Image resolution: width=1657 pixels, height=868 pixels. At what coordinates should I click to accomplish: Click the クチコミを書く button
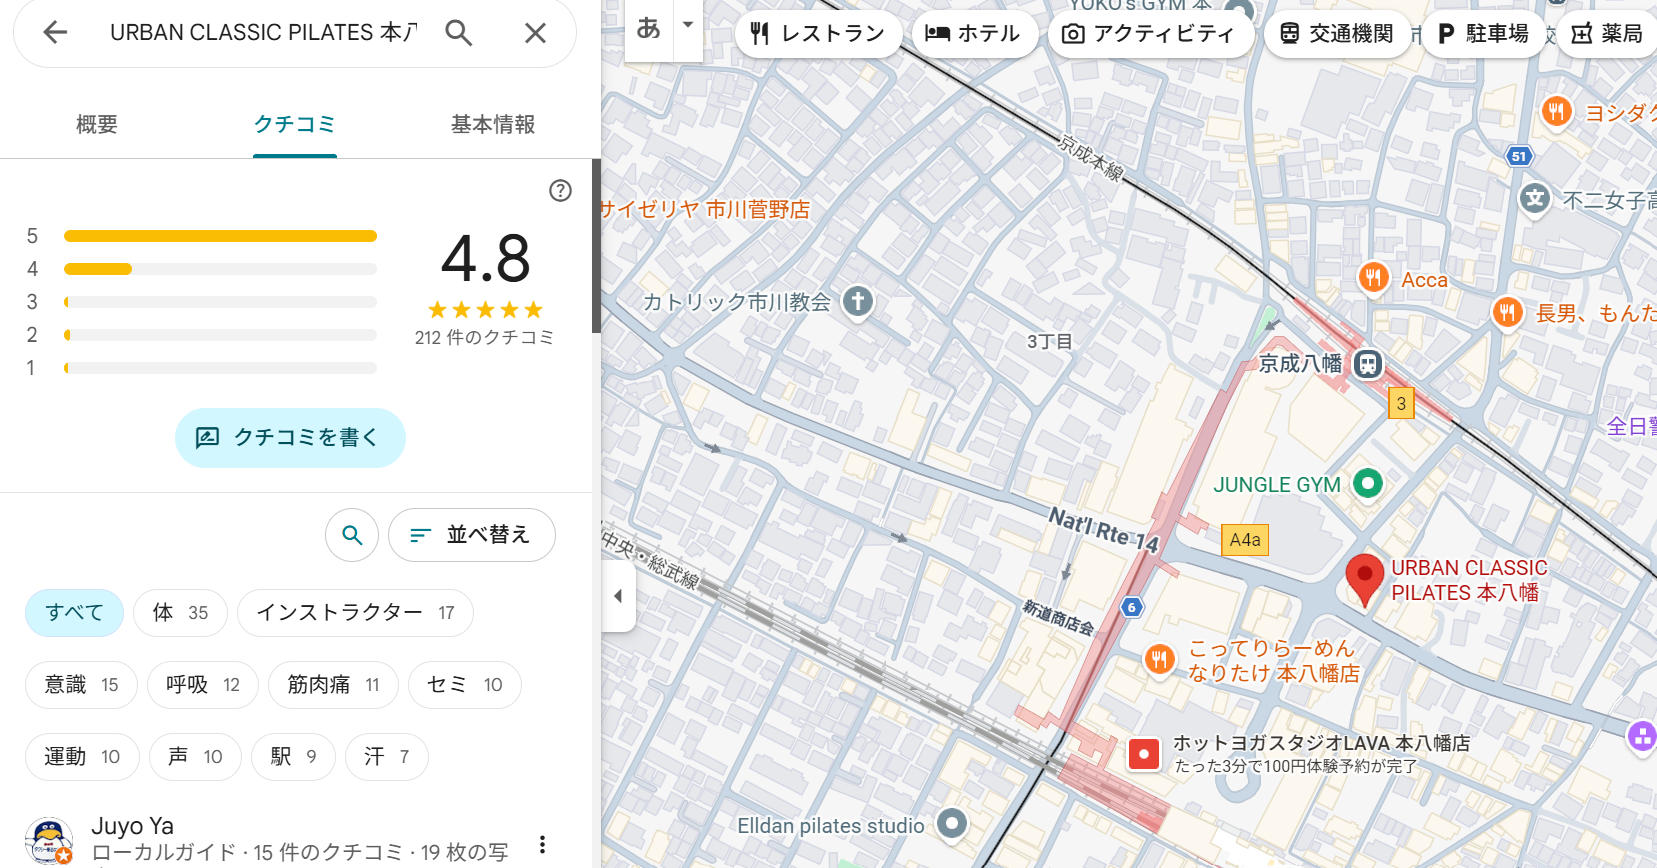[290, 438]
